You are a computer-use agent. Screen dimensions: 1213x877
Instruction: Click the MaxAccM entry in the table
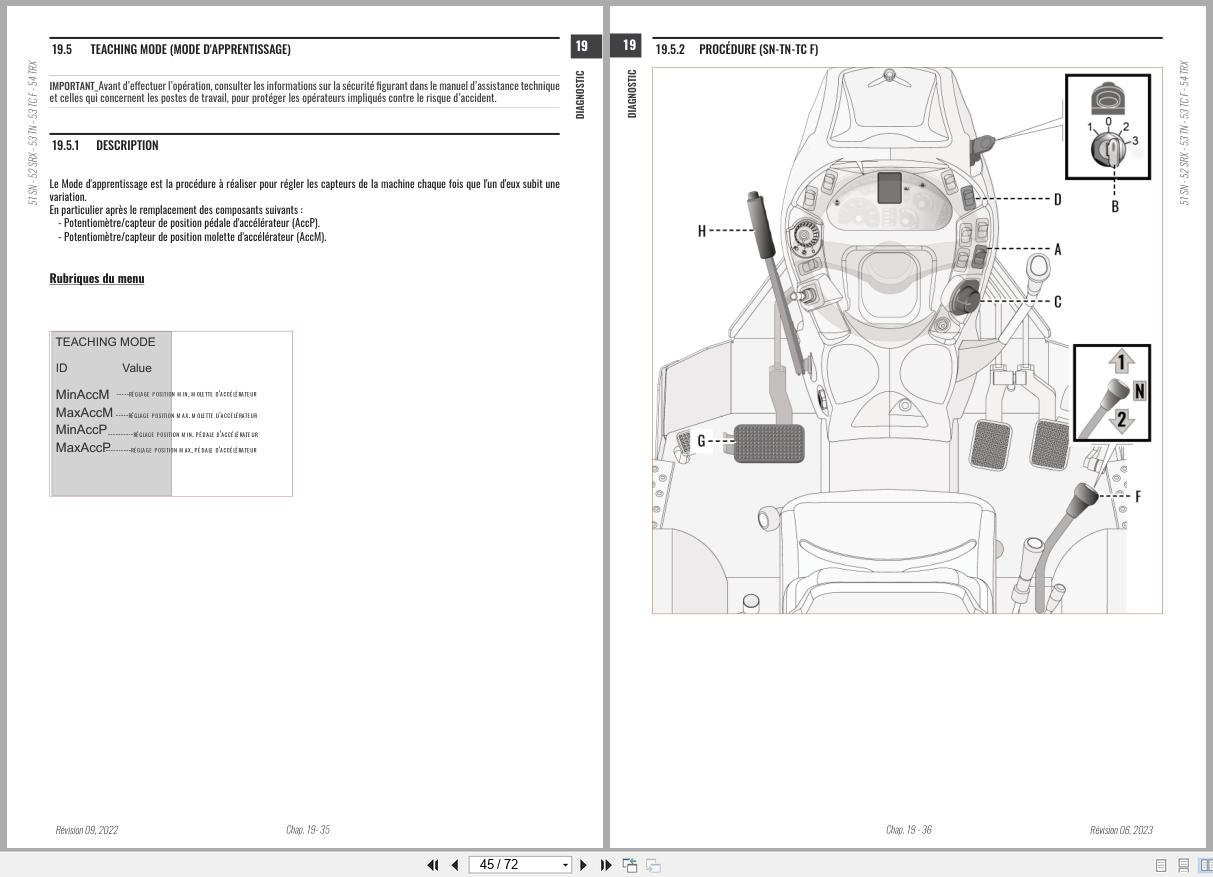click(x=84, y=413)
